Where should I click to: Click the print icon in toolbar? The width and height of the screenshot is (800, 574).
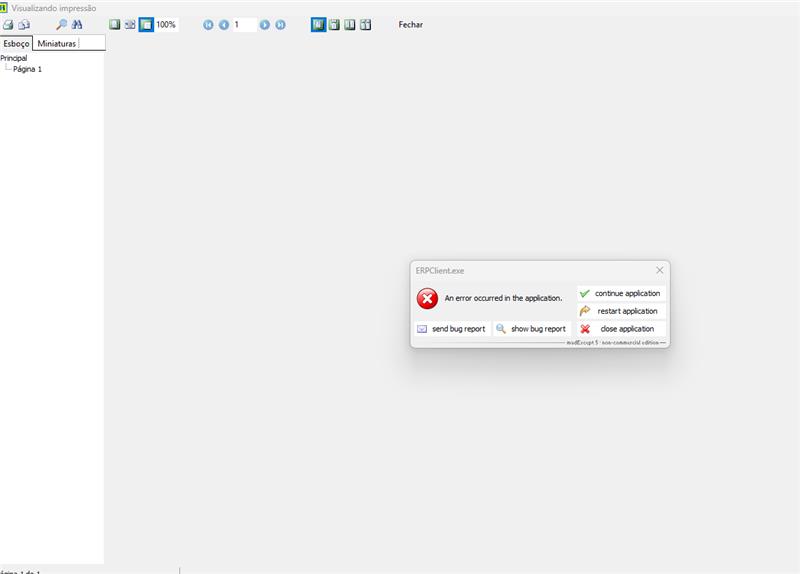[x=8, y=24]
